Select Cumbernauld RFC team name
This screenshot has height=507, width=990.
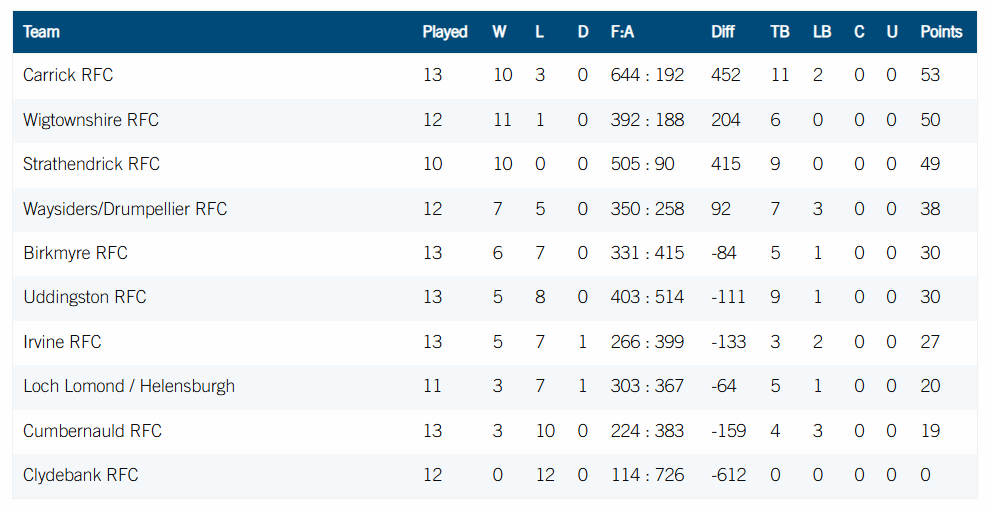click(x=93, y=431)
